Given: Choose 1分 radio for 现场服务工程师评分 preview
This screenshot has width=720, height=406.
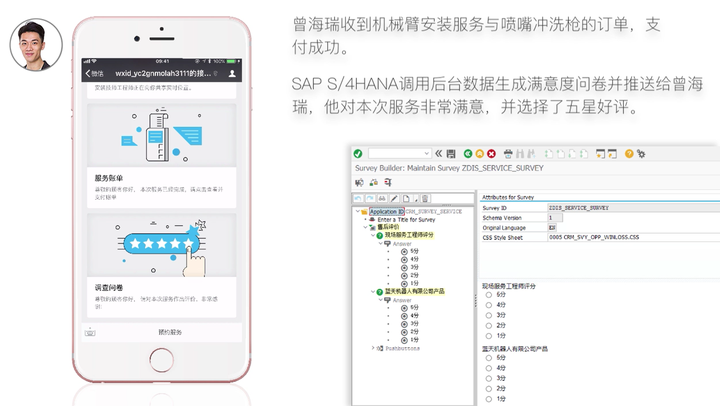Looking at the screenshot, I should point(489,336).
